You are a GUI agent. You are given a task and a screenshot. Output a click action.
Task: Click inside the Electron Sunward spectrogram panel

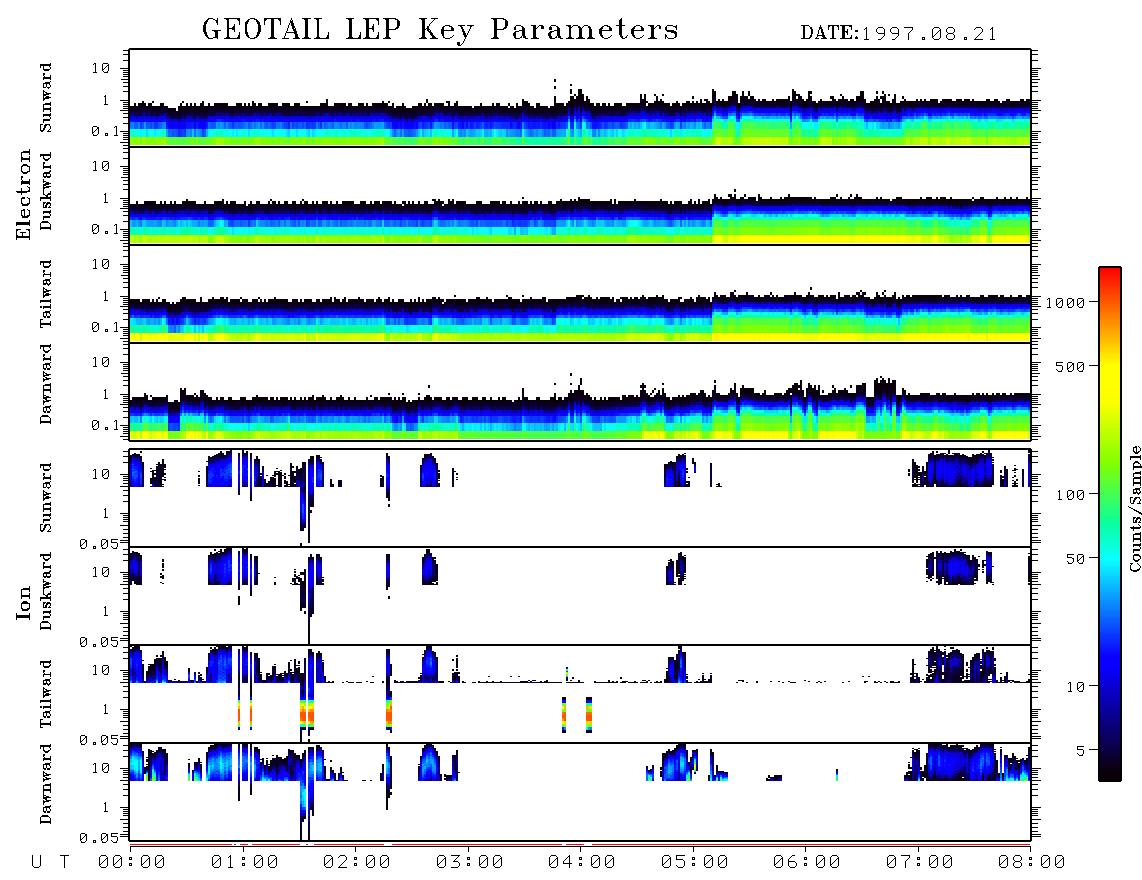(580, 98)
